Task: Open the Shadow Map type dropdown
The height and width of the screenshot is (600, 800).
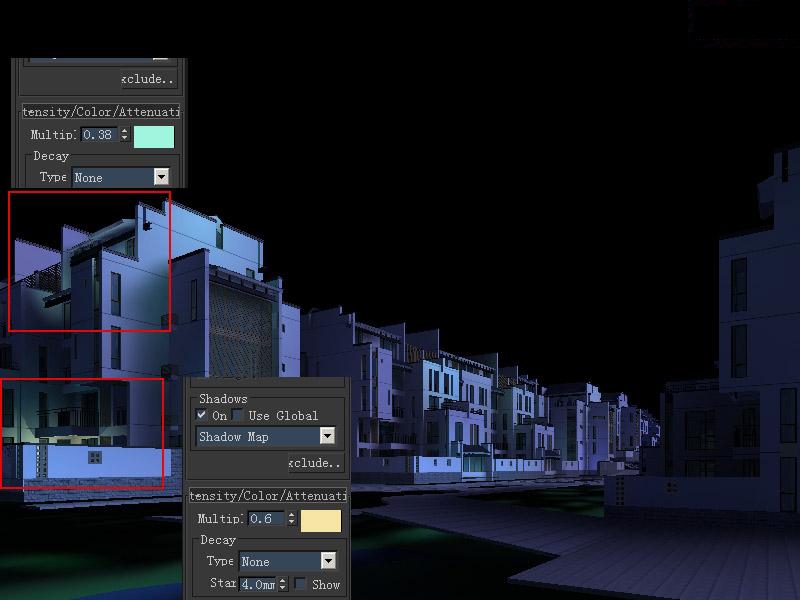Action: pyautogui.click(x=266, y=437)
